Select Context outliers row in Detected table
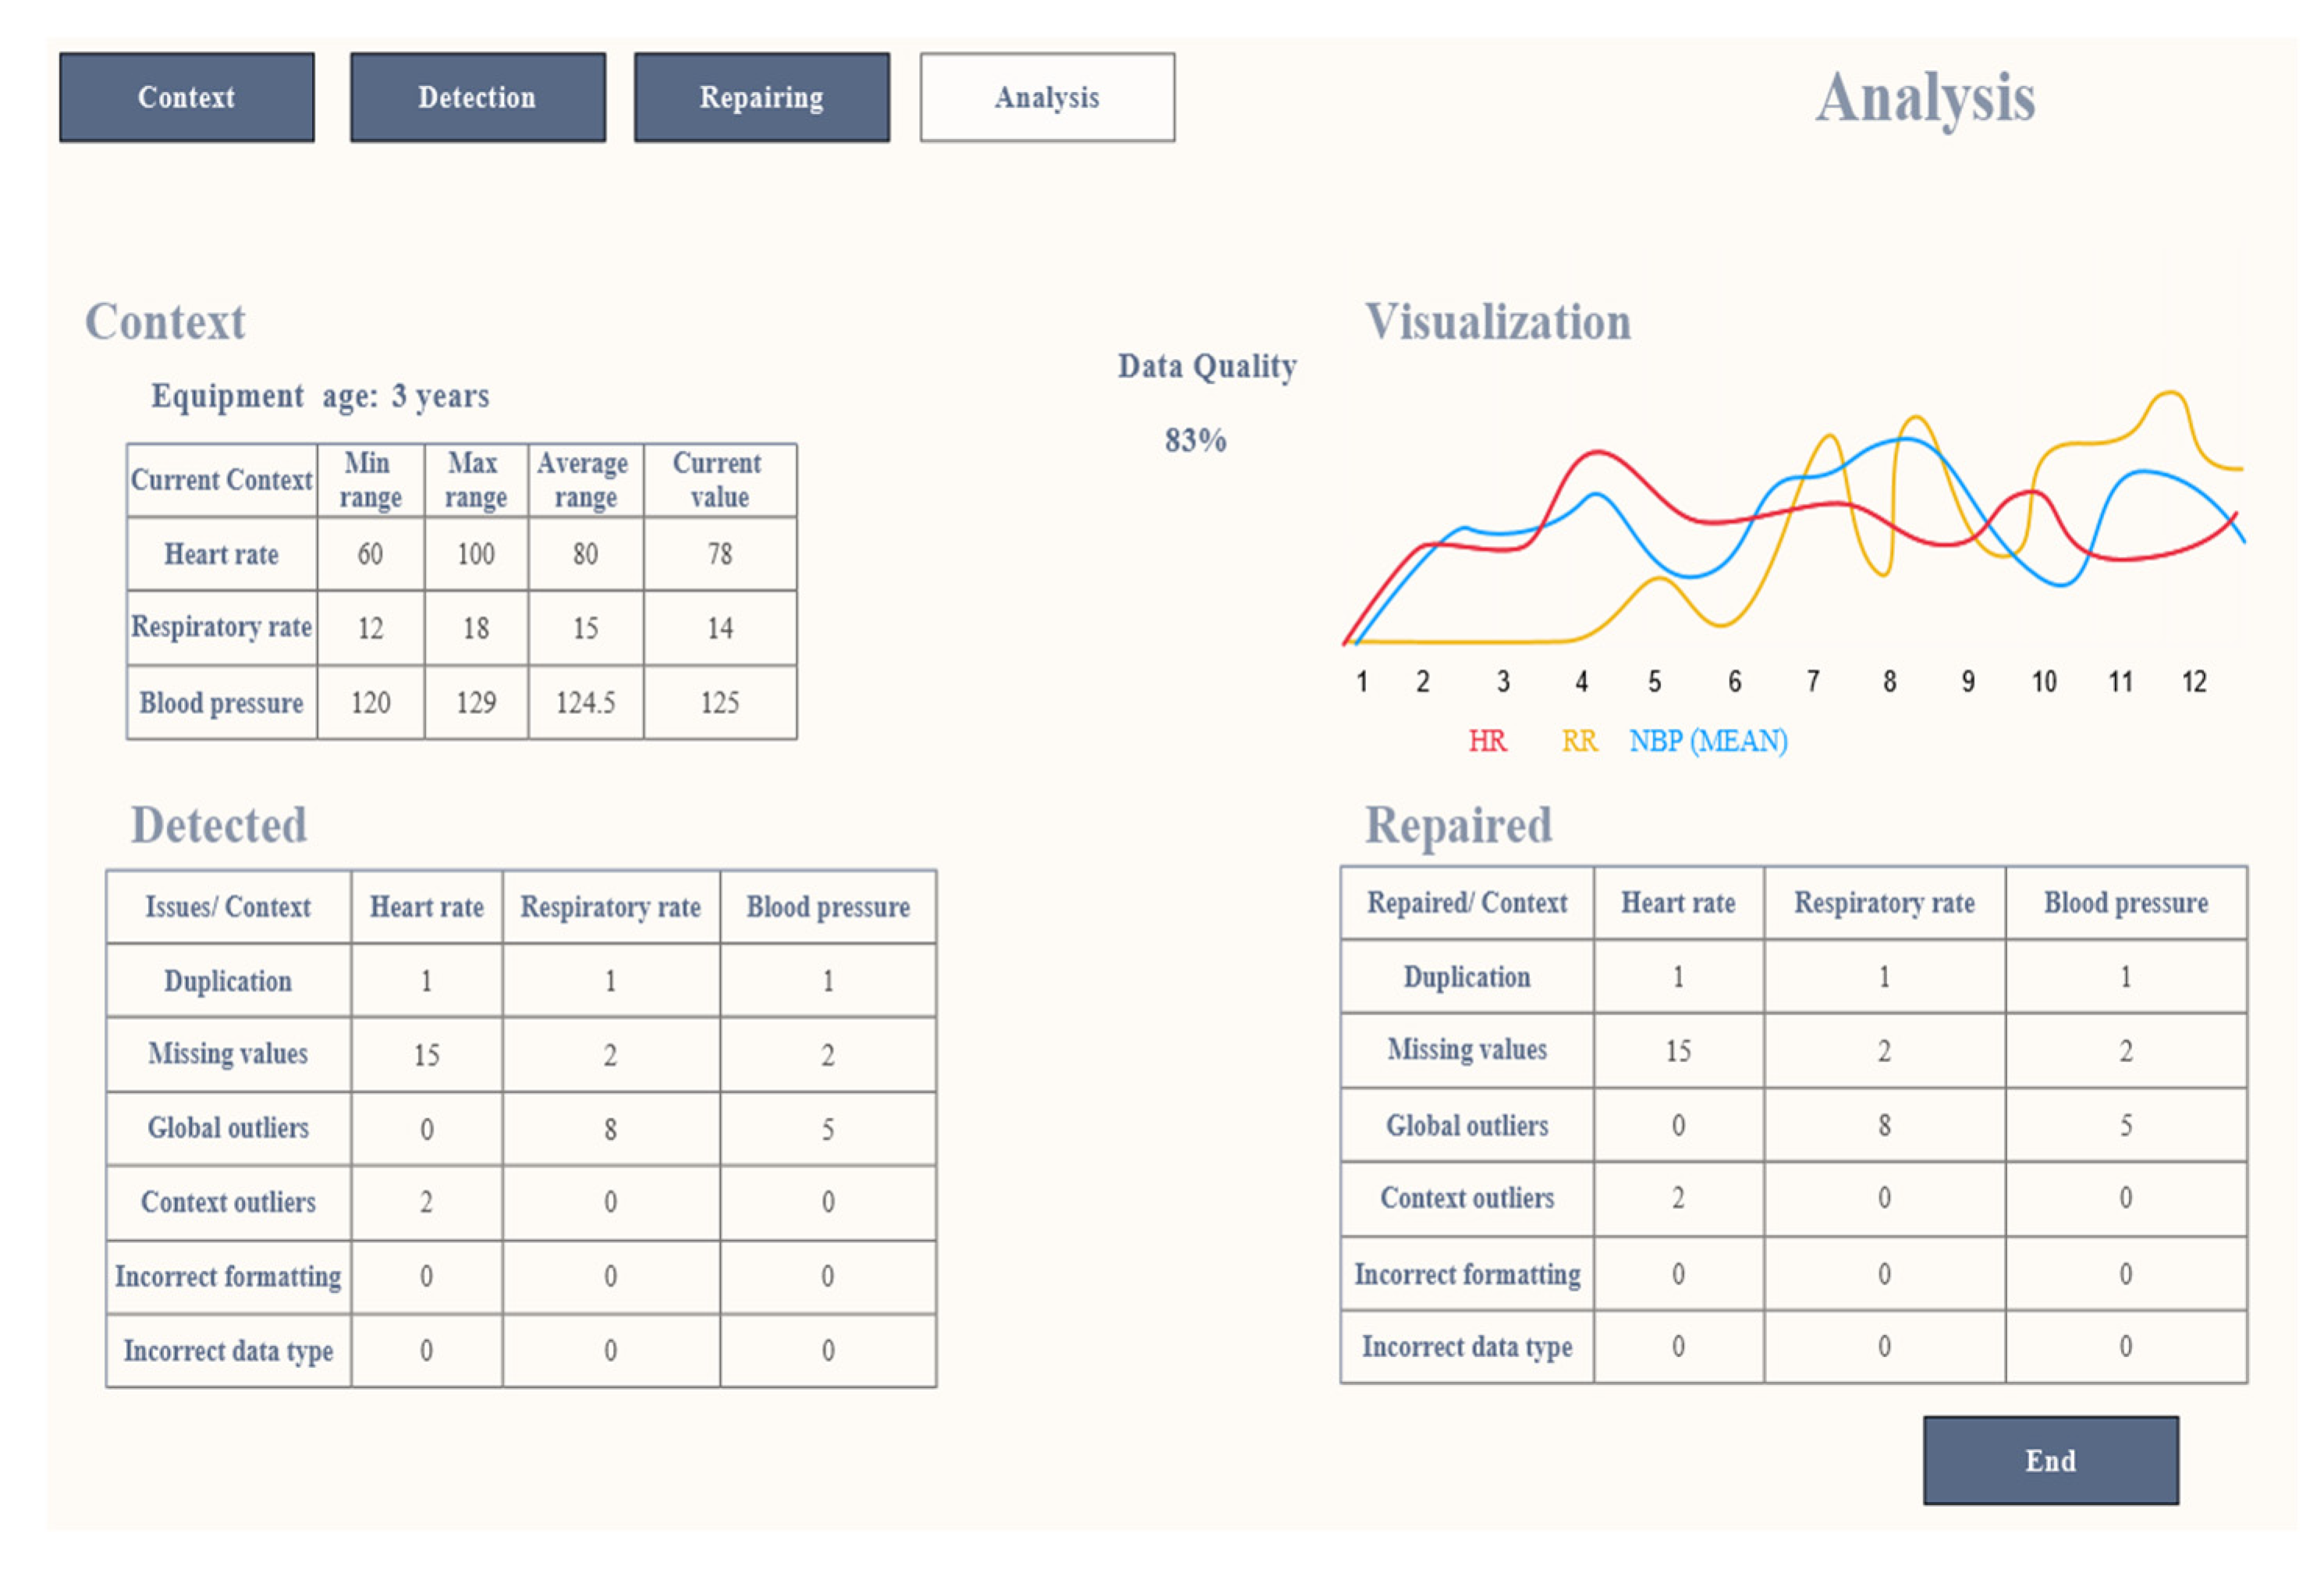 tap(228, 1202)
